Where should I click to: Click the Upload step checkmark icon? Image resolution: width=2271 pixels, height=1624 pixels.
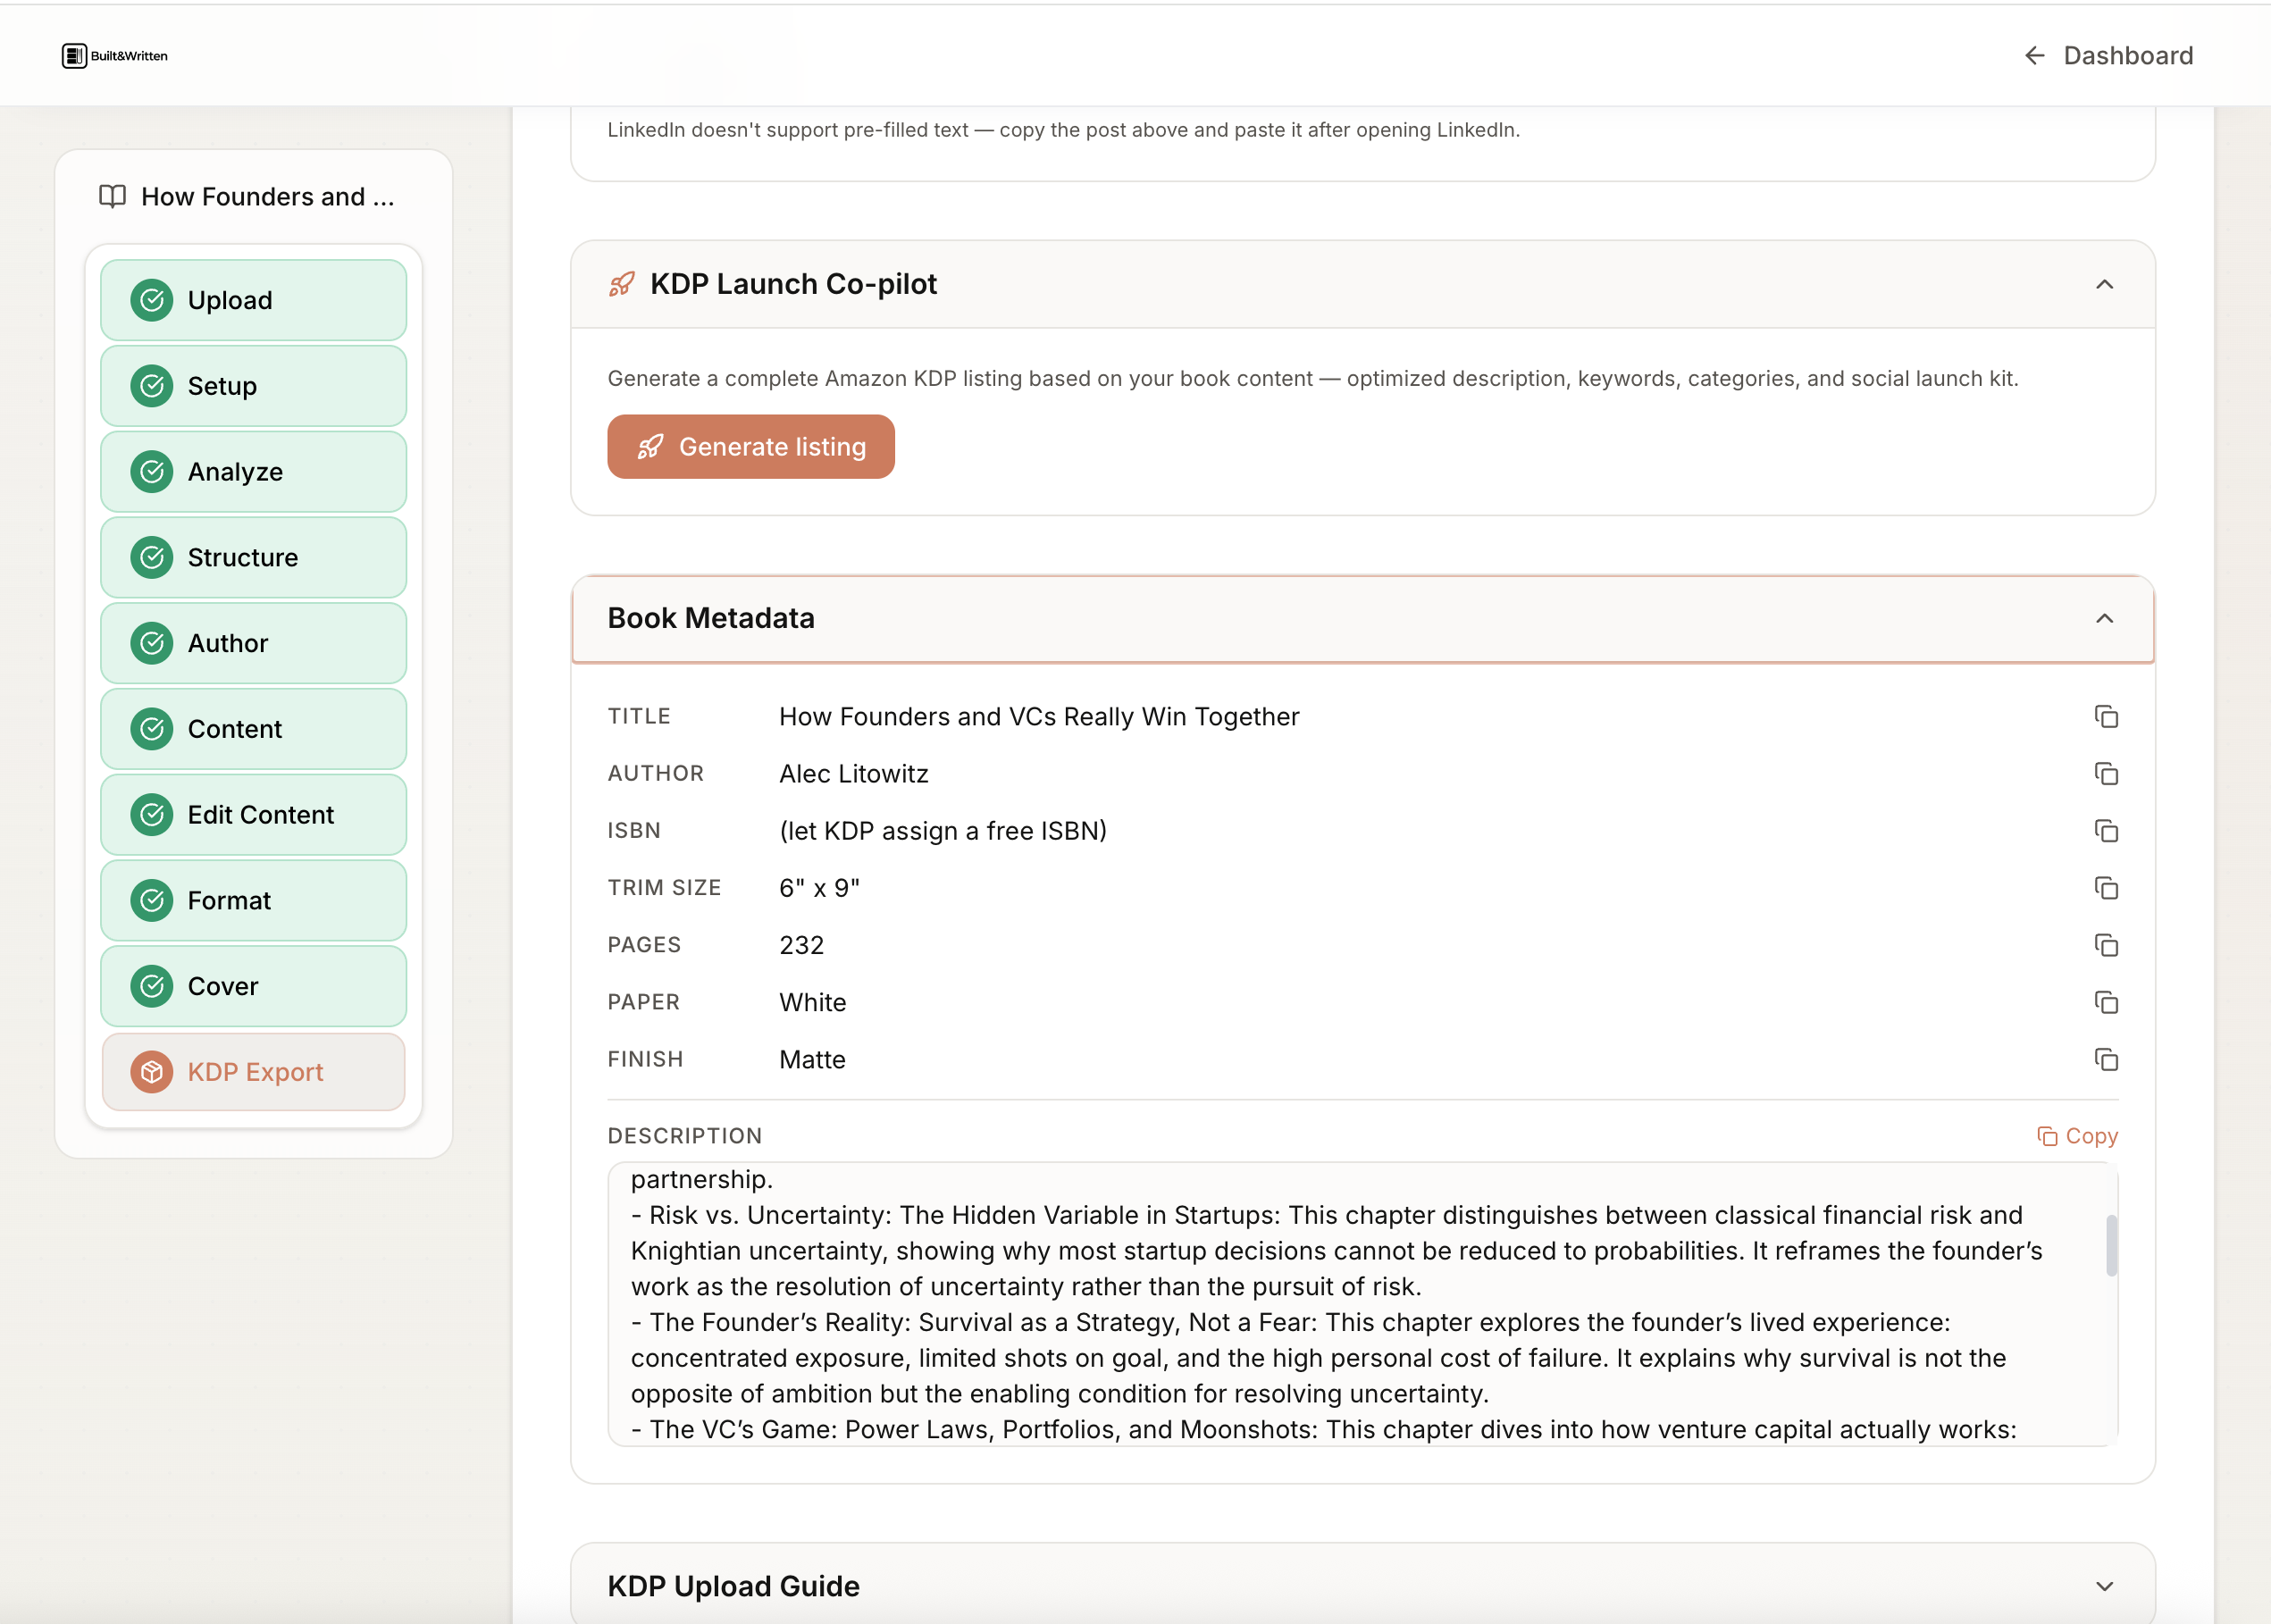tap(152, 301)
